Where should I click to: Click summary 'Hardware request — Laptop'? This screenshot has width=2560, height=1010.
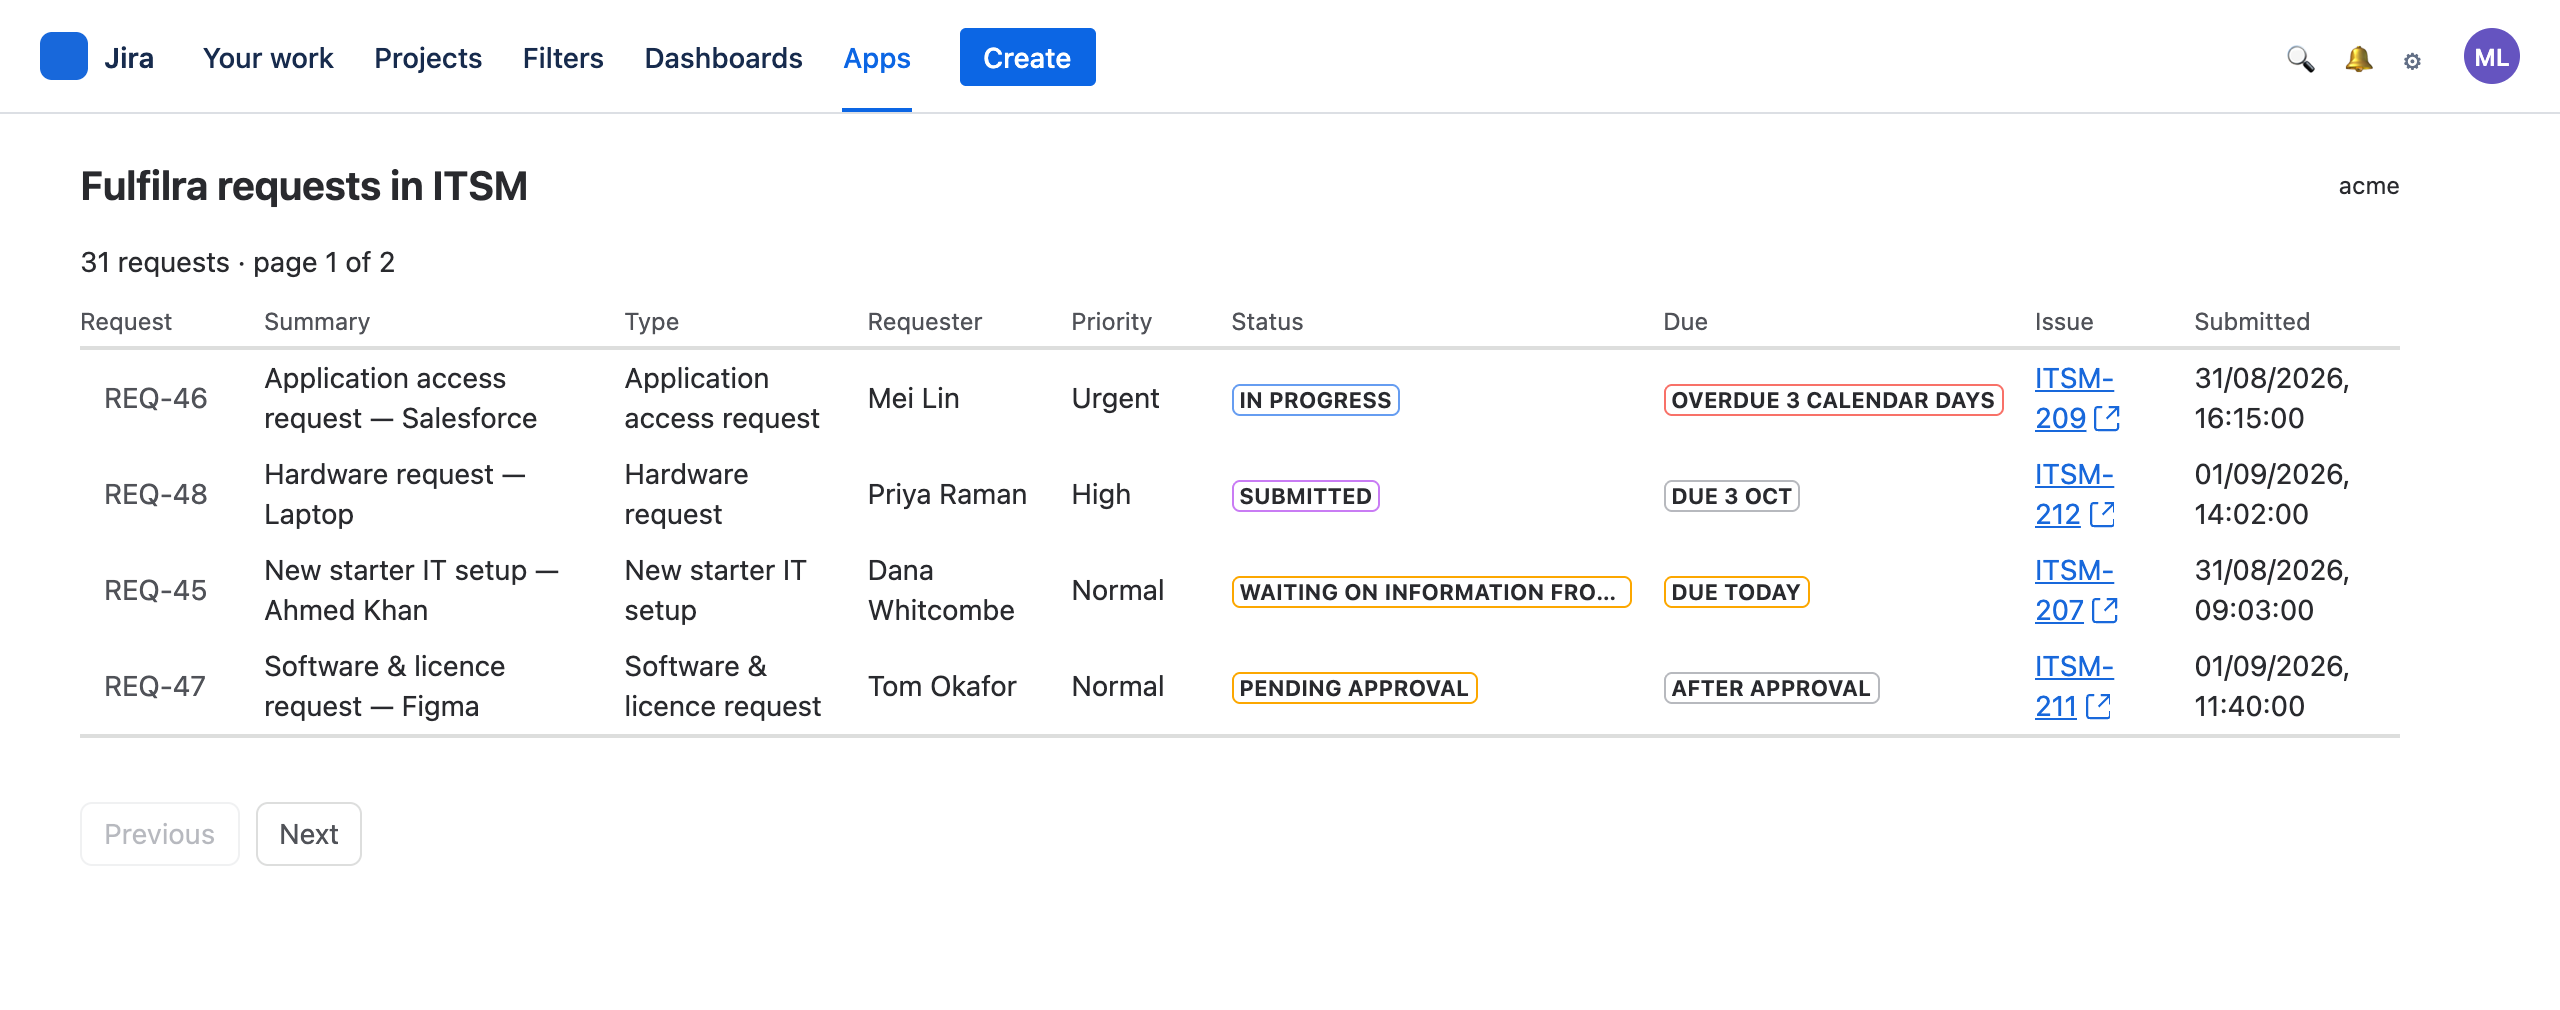pos(395,494)
